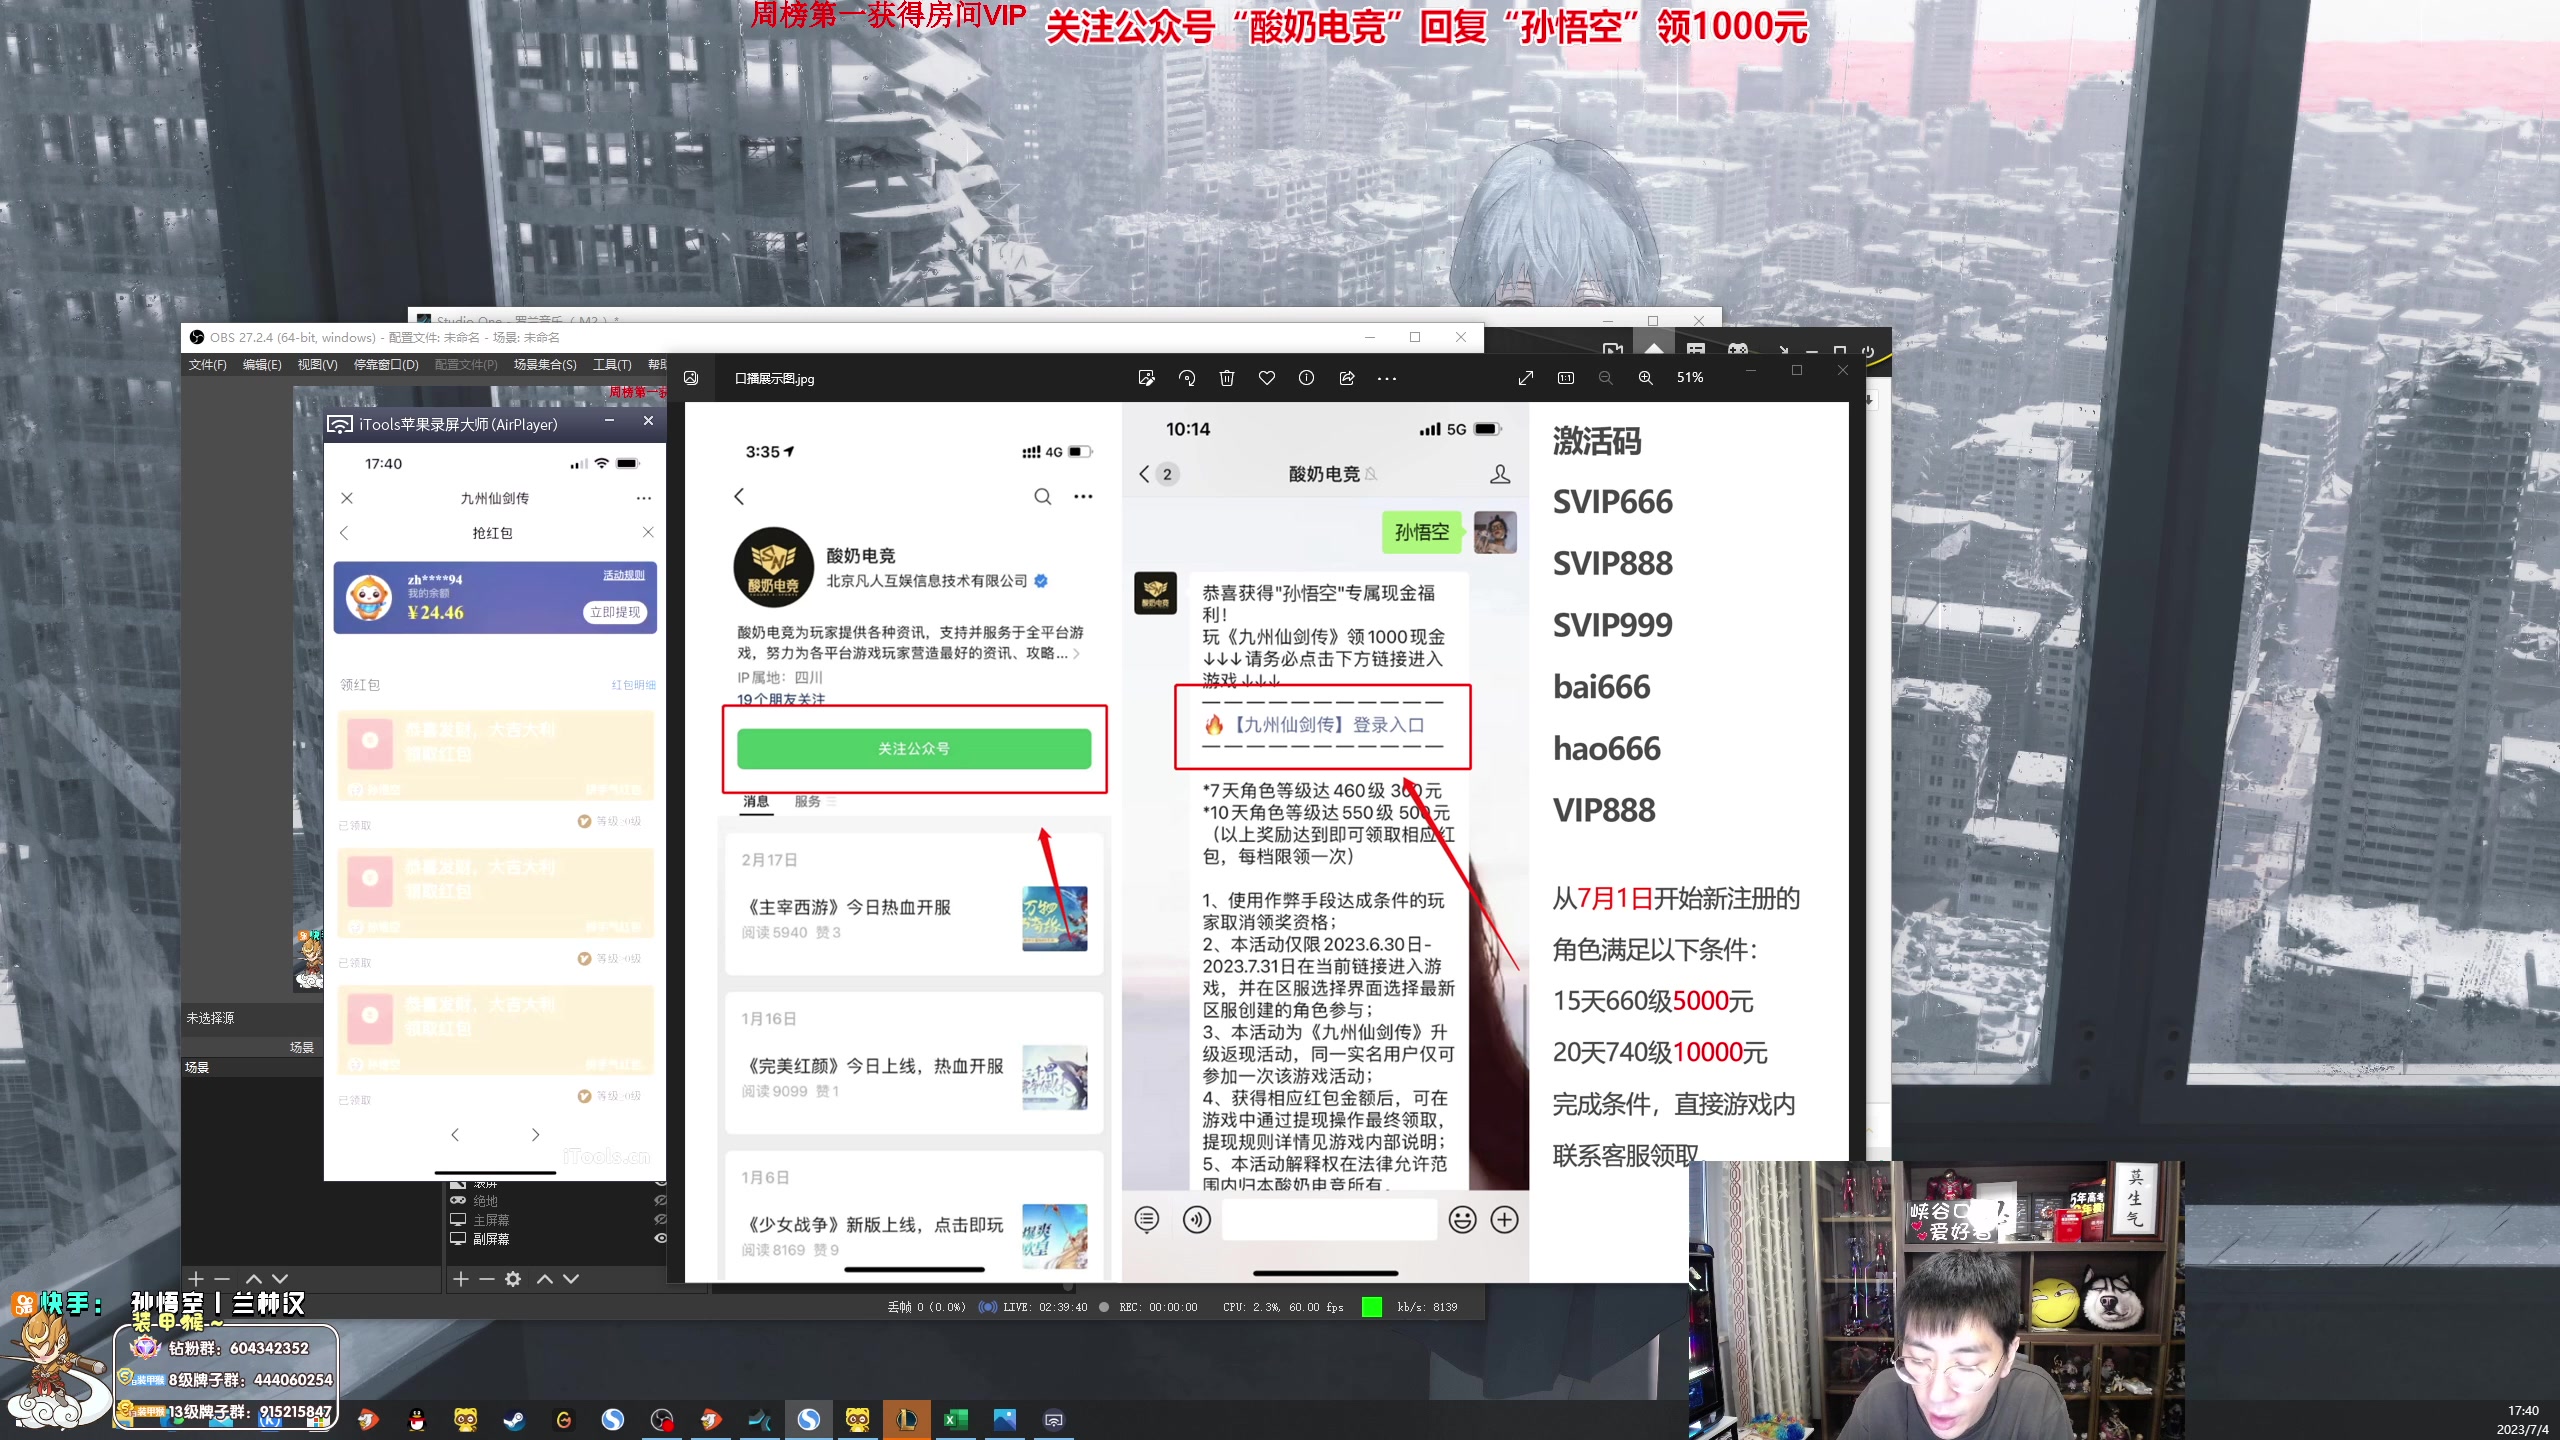The width and height of the screenshot is (2560, 1440).
Task: Open the See more ellipsis menu in Photos
Action: (1387, 378)
